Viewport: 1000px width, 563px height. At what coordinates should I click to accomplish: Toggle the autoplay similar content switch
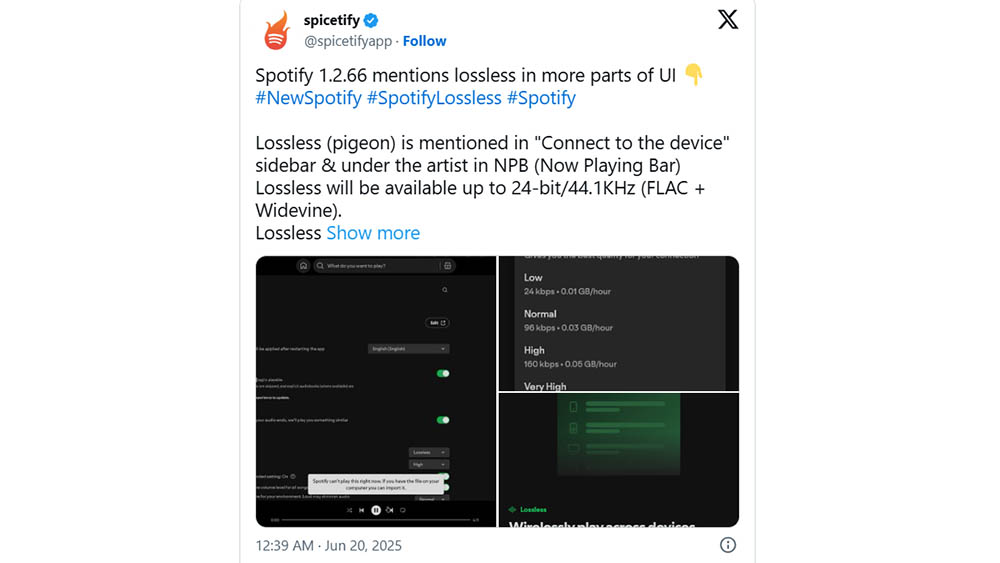[443, 420]
